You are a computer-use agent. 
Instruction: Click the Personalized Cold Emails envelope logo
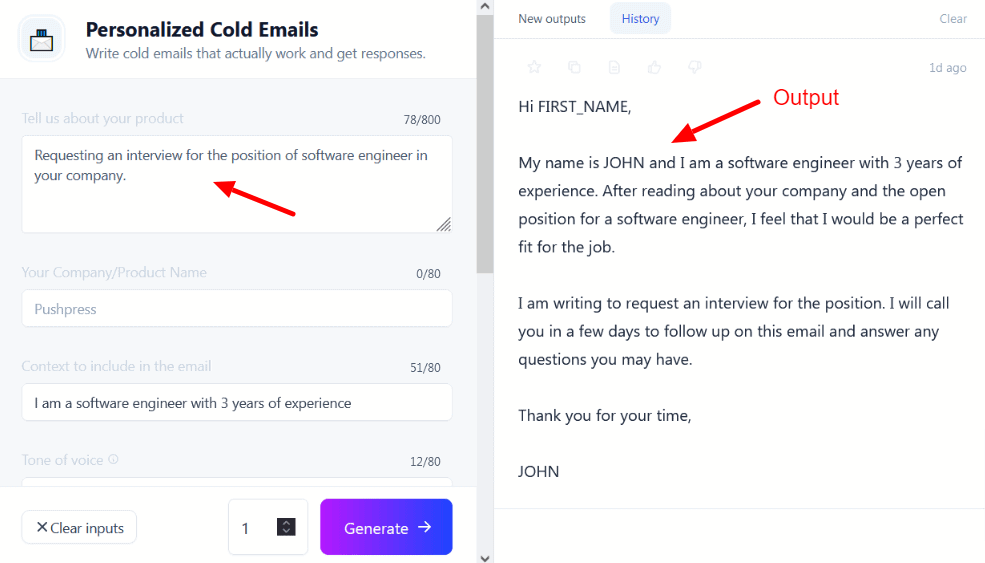point(41,40)
